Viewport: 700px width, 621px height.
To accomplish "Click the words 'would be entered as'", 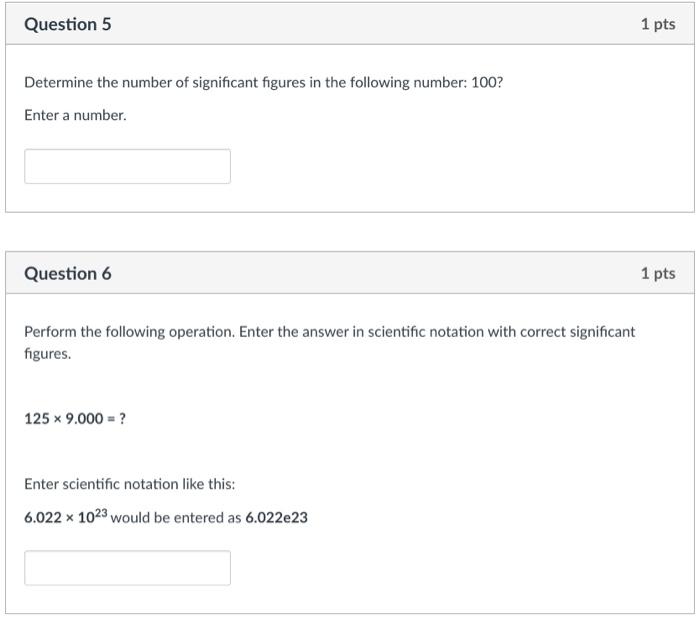I will pos(176,519).
